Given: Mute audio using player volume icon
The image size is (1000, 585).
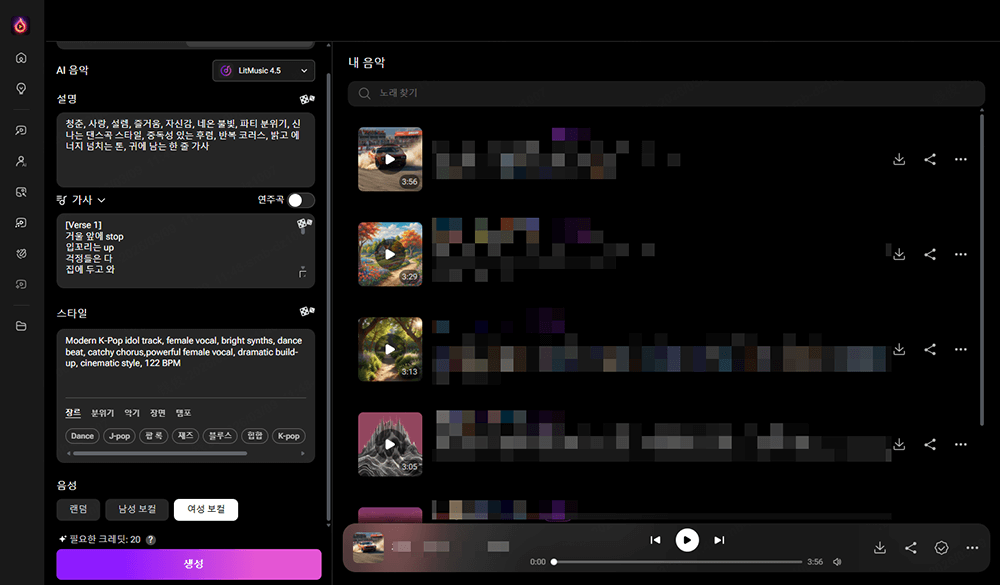Looking at the screenshot, I should click(837, 562).
